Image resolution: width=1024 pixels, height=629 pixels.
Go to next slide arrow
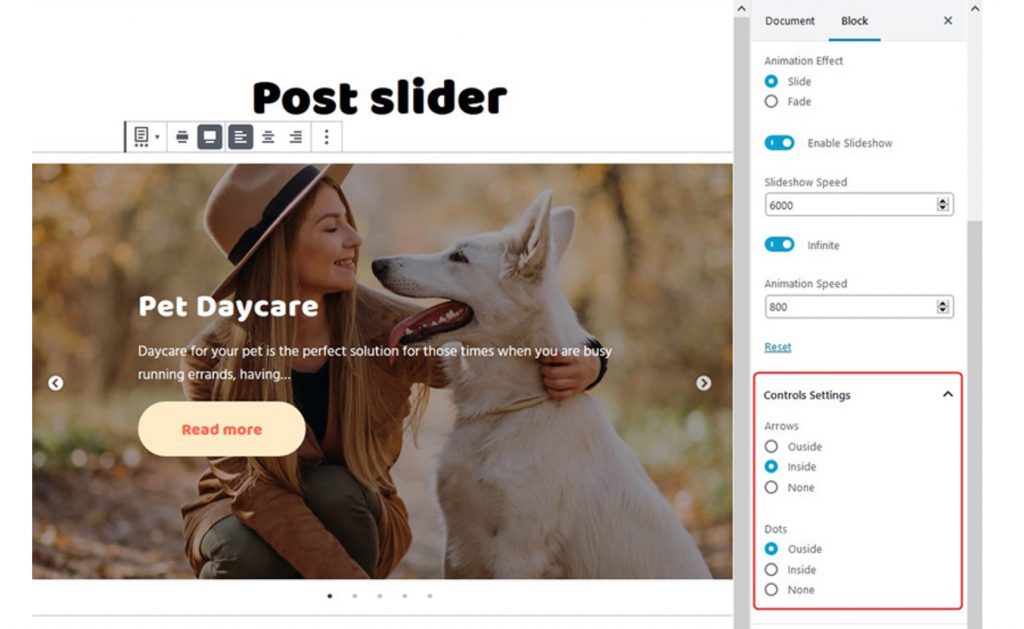(x=703, y=383)
